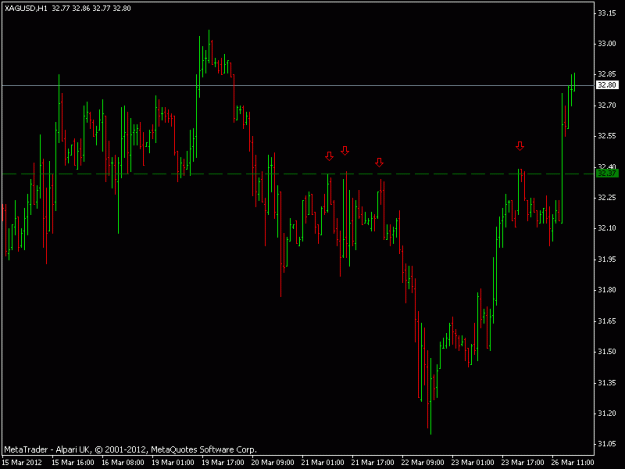Click the 16 Mar 08:00 time label
625x469 pixels.
pos(123,463)
